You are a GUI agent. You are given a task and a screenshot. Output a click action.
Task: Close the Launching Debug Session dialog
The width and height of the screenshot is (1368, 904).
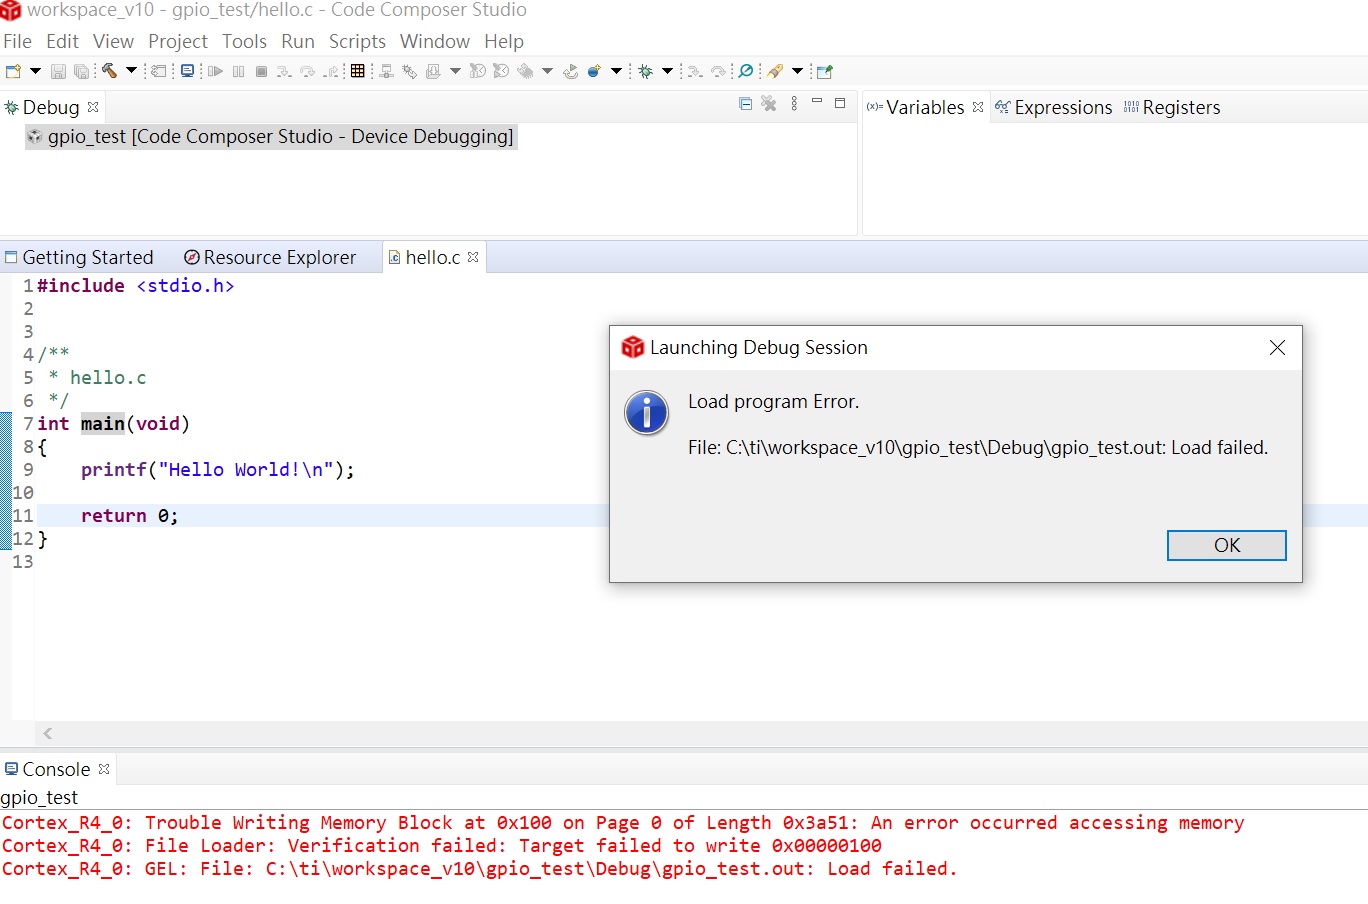pyautogui.click(x=1277, y=347)
